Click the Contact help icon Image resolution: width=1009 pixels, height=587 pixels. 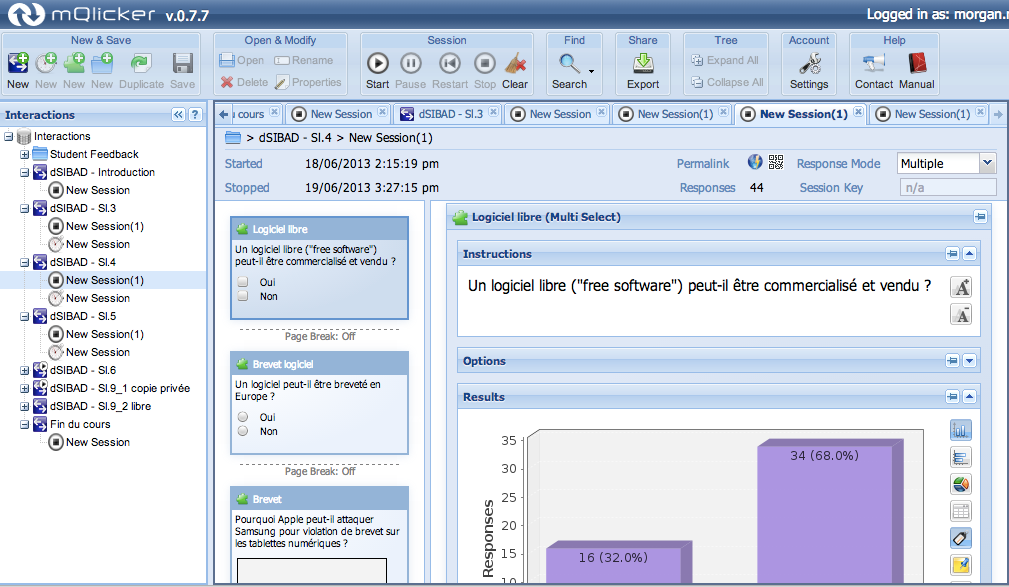(873, 64)
